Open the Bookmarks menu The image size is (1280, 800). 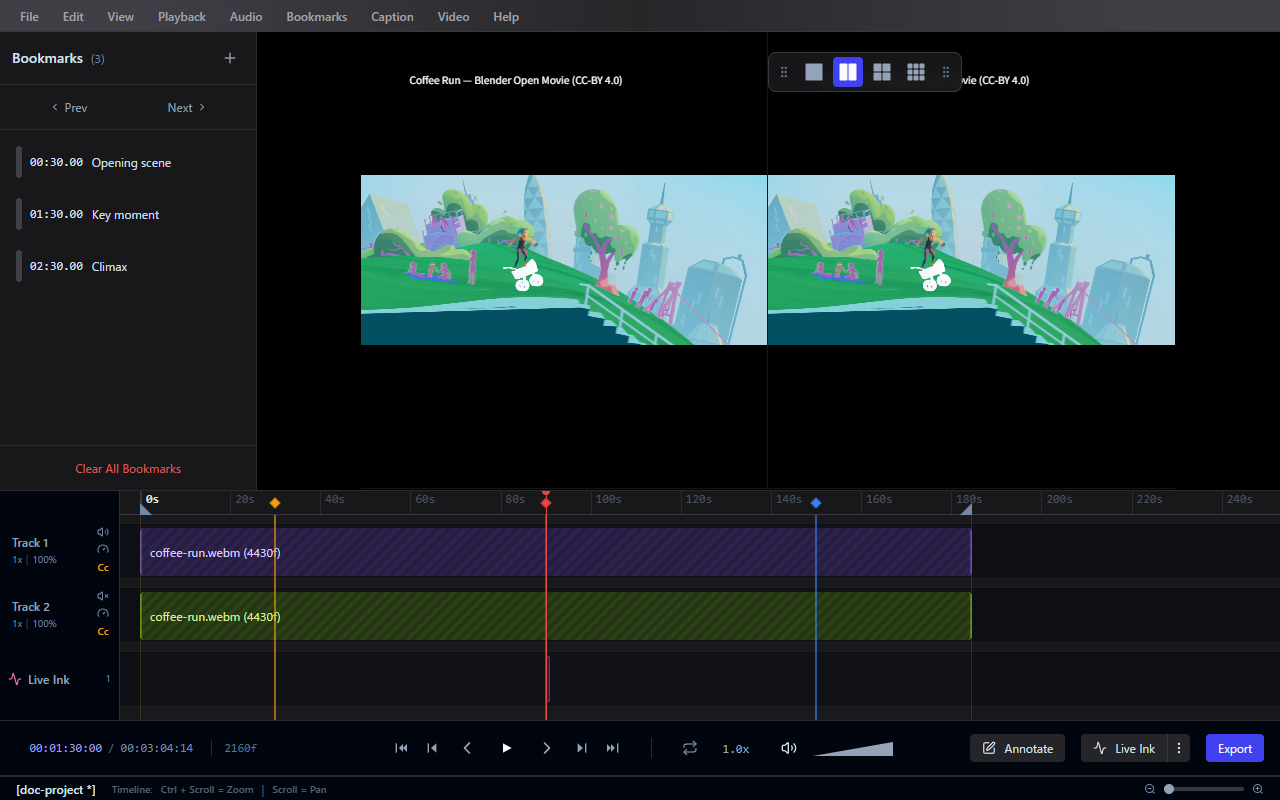(316, 16)
